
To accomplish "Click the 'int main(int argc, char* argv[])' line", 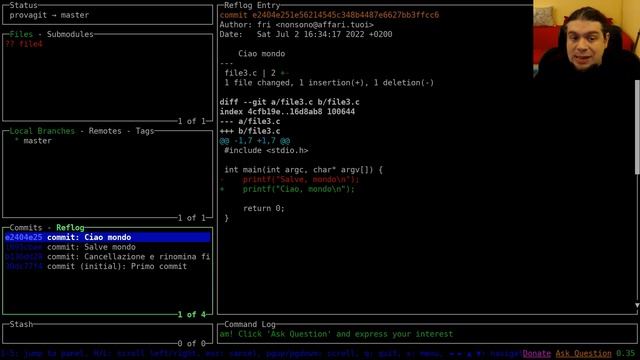I will (304, 170).
